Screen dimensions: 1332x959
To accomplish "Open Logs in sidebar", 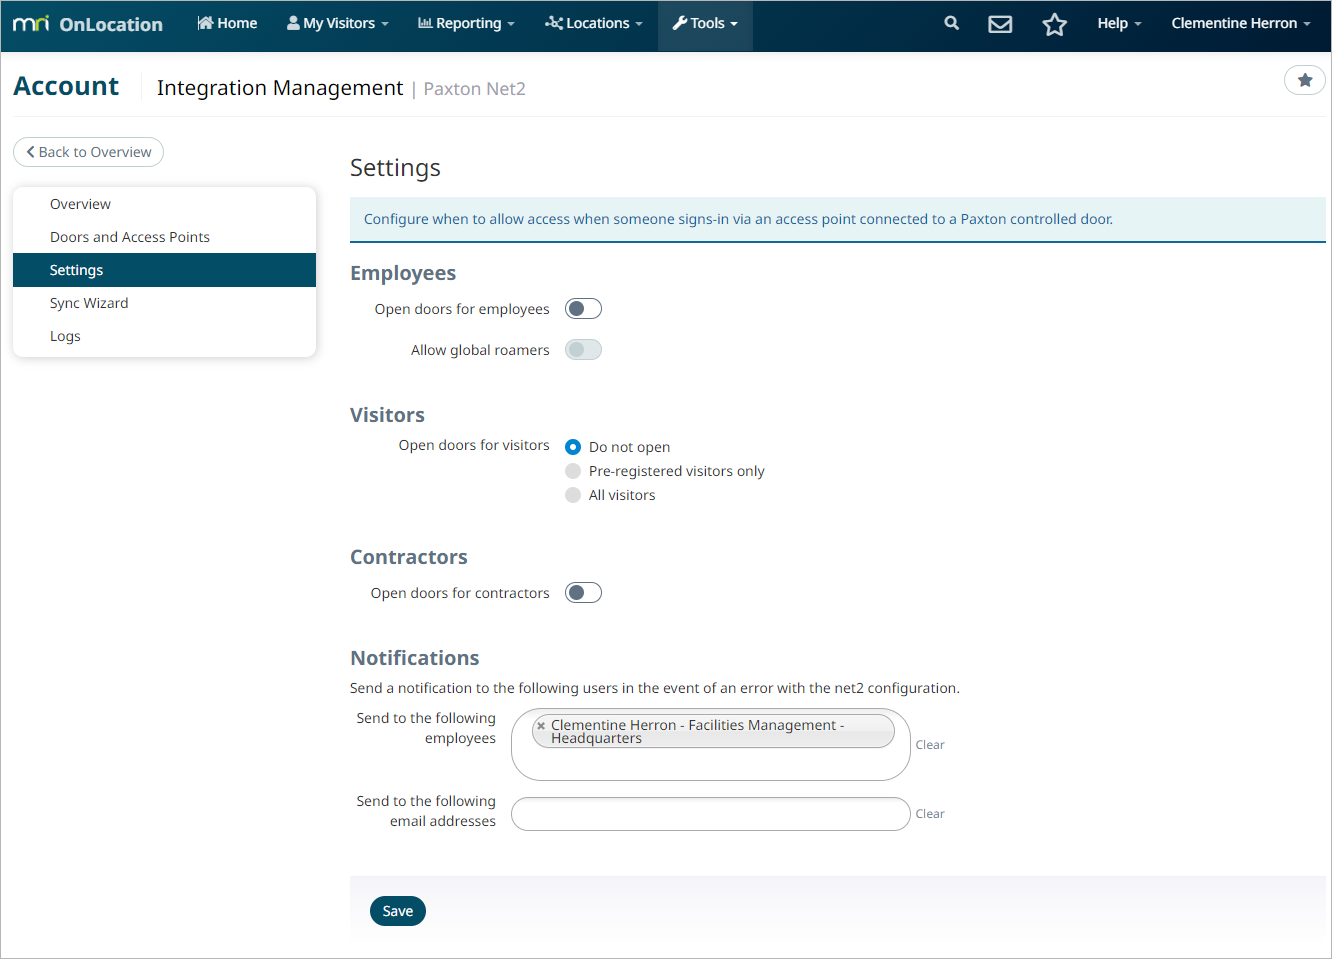I will coord(164,336).
